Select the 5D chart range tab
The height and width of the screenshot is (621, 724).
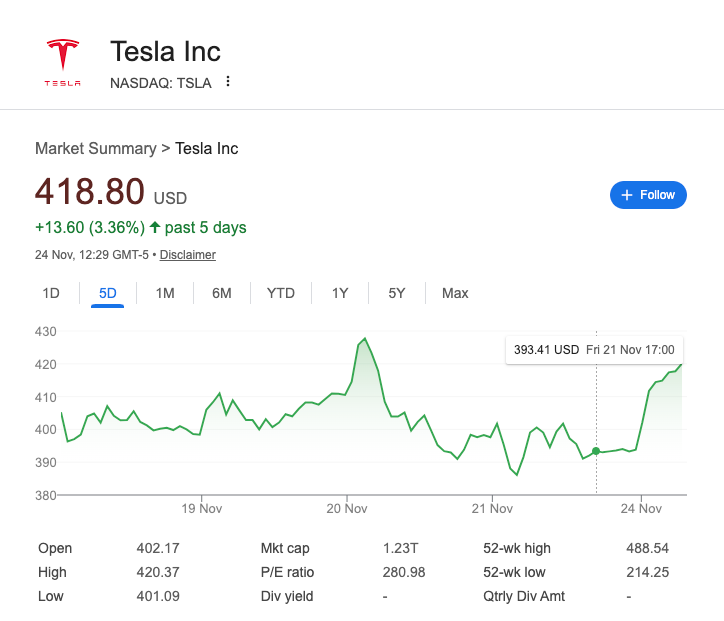(108, 293)
